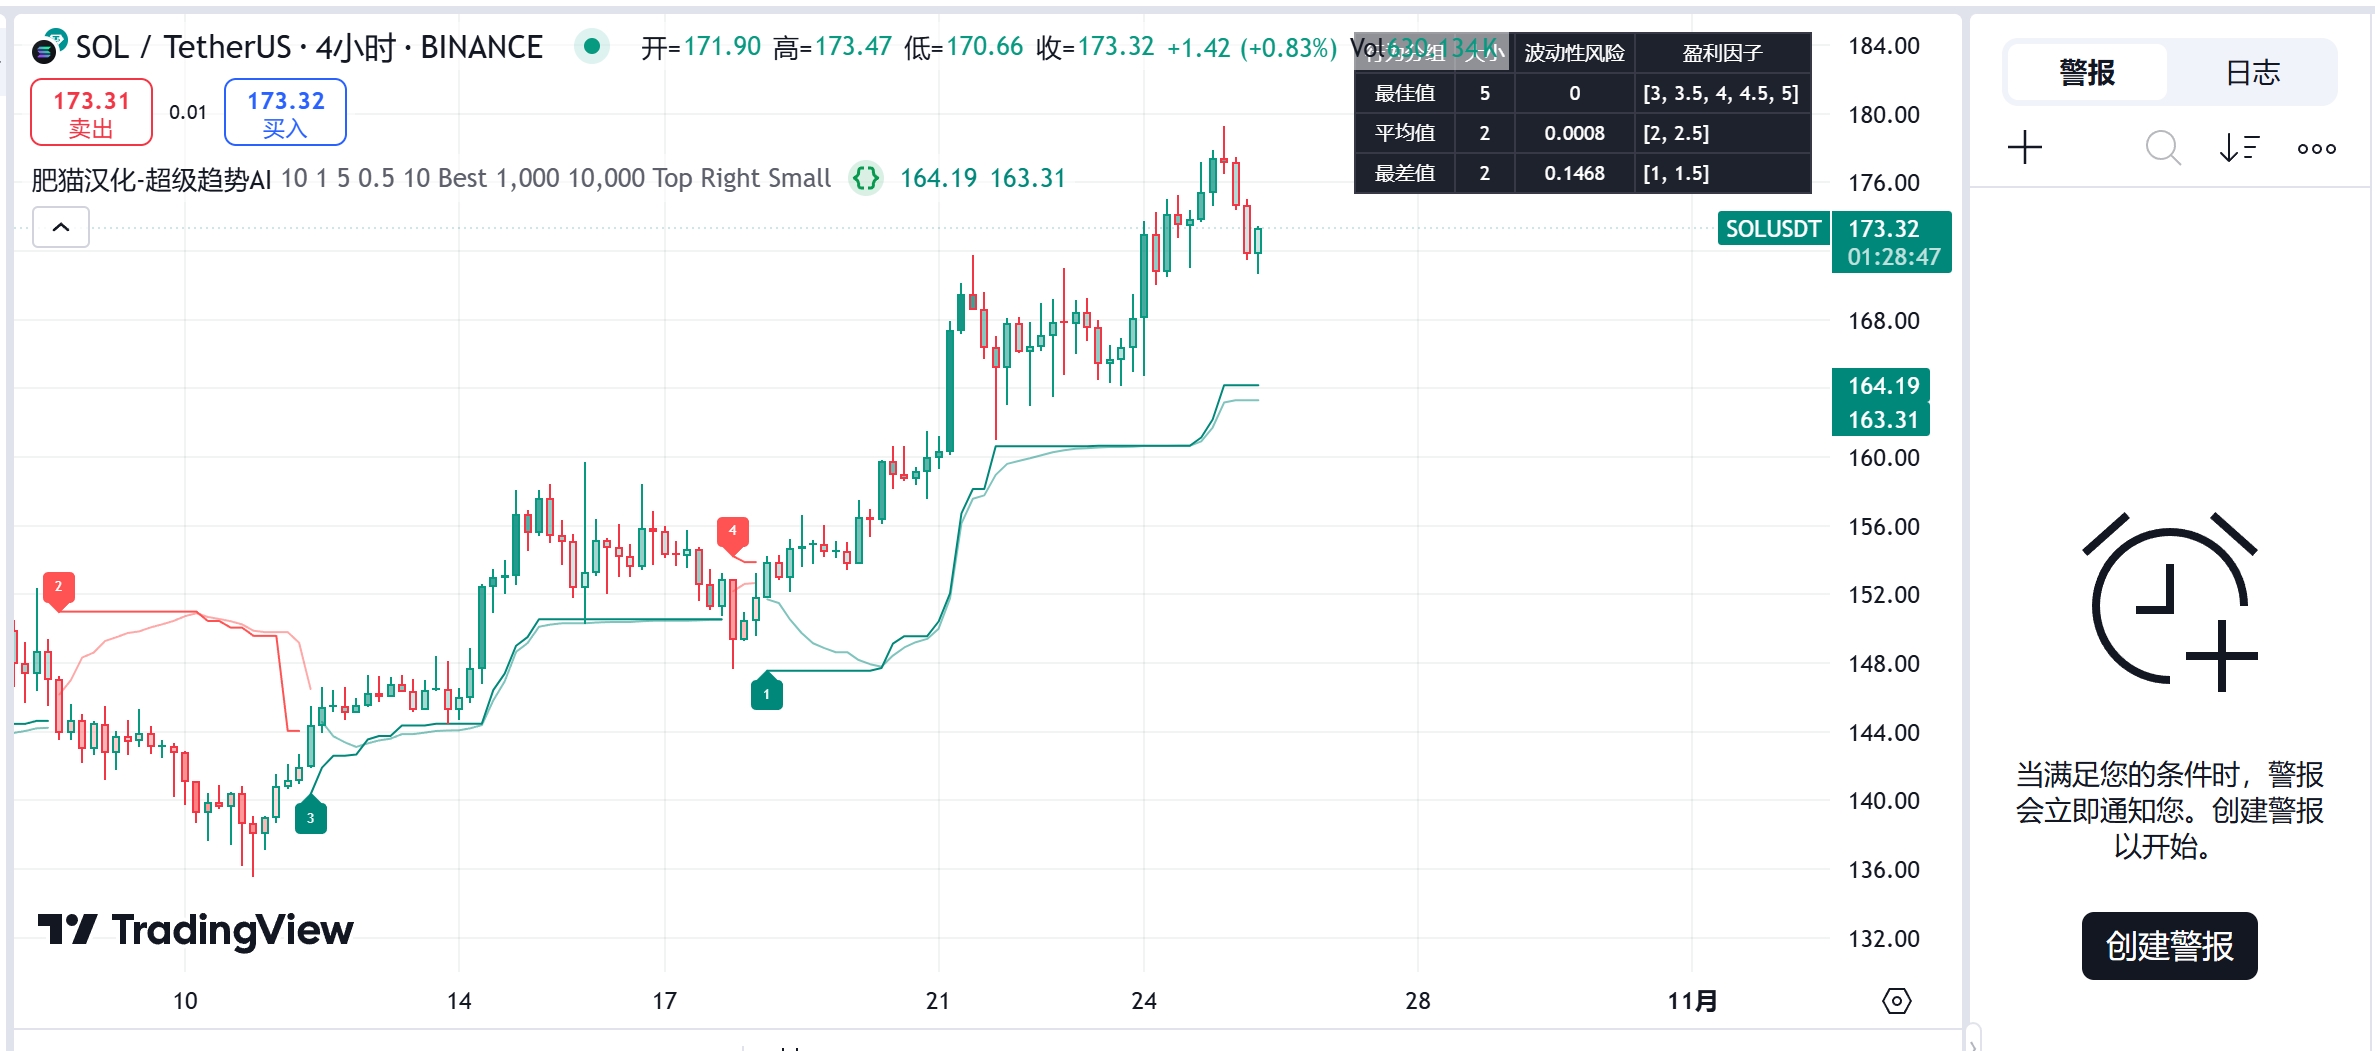
Task: Toggle the green market status dot
Action: coord(592,46)
